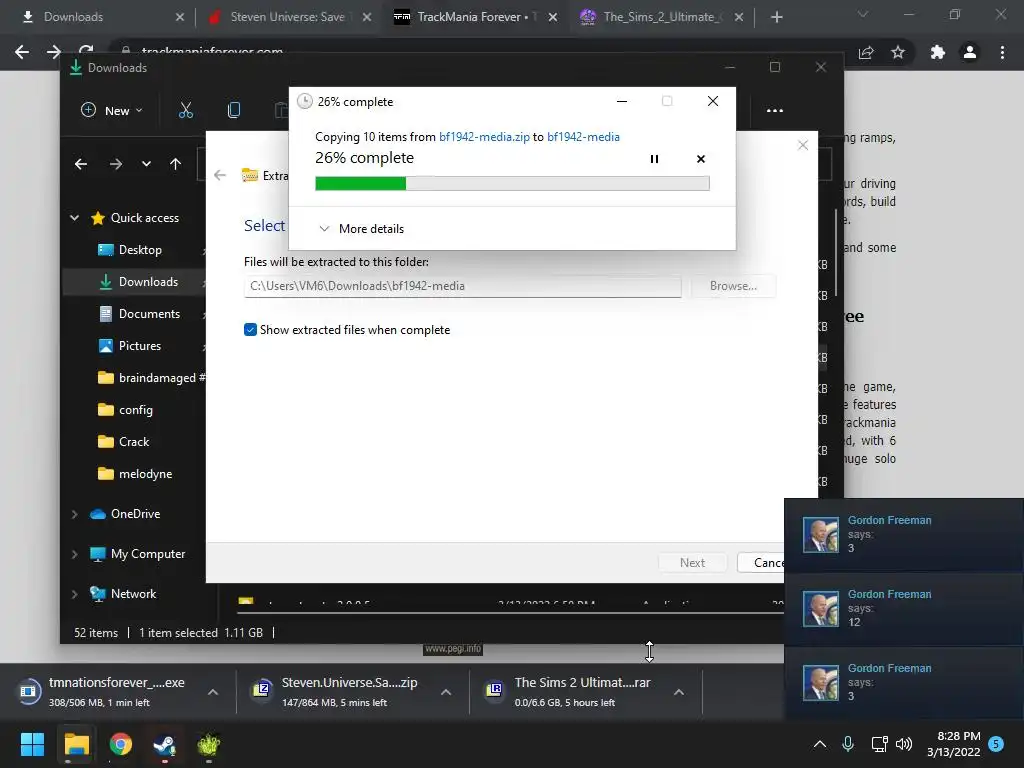Open the New menu in Downloads explorer
1024x768 pixels.
(112, 110)
